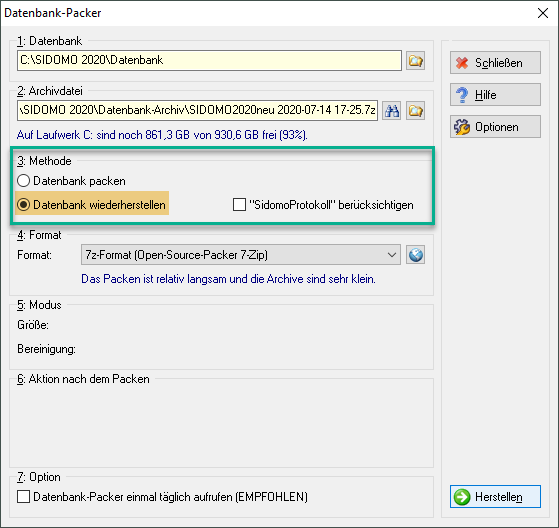Image resolution: width=559 pixels, height=528 pixels.
Task: Select the Datenbank packen radio option
Action: tap(24, 181)
